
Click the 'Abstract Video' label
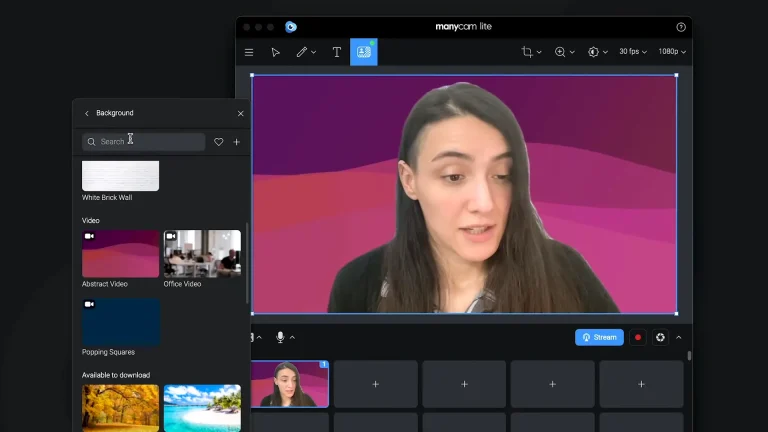click(104, 284)
